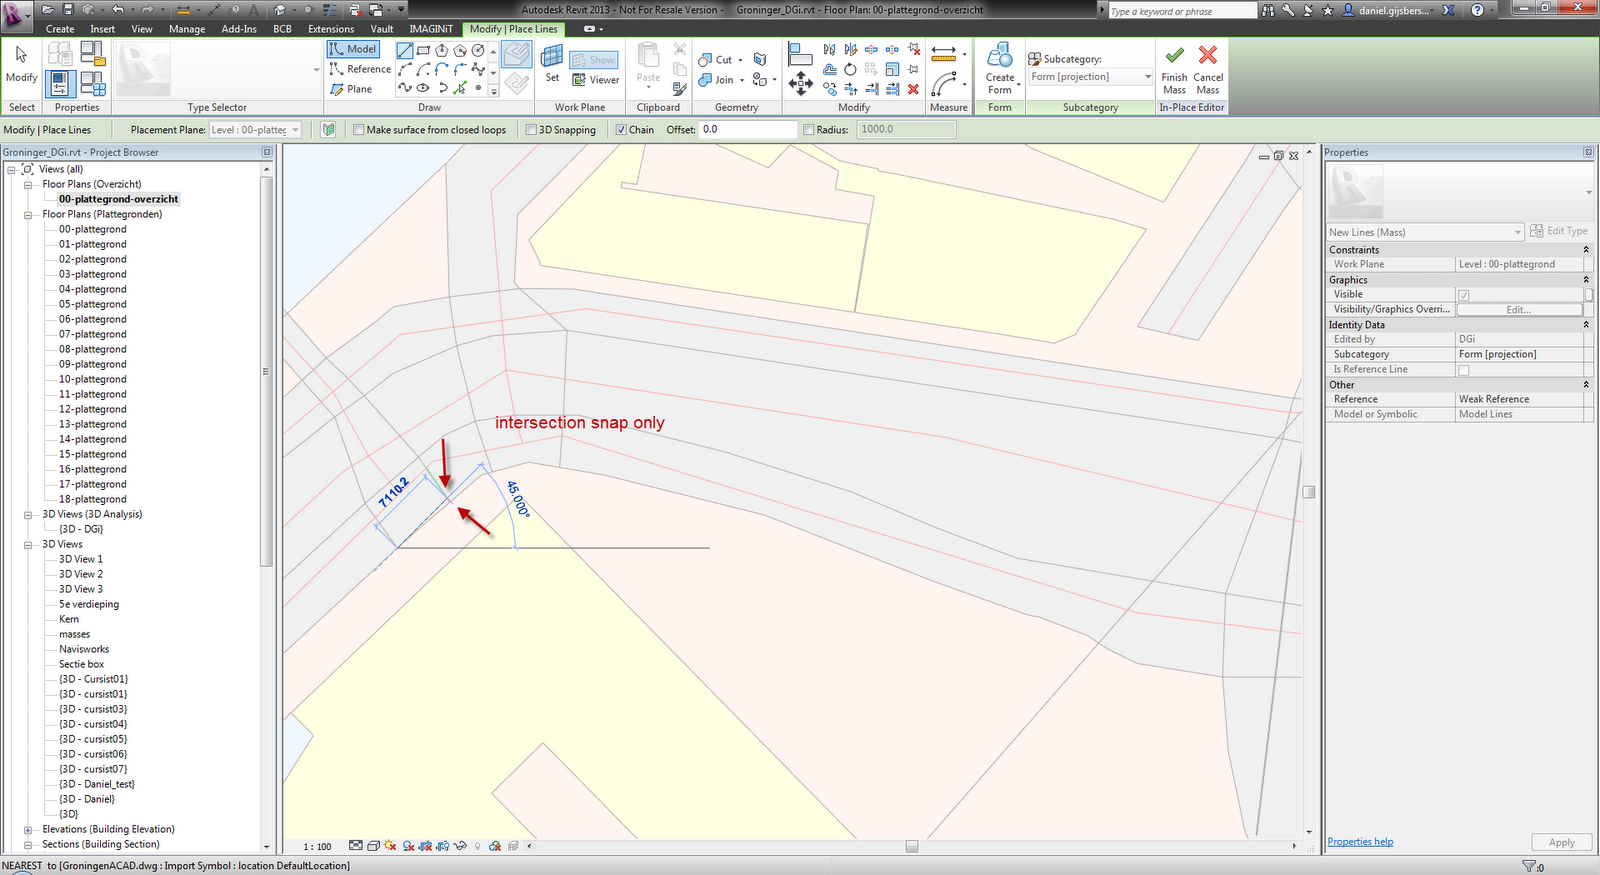Click the drawing view horizontal scrollbar thumb
Image resolution: width=1600 pixels, height=875 pixels.
click(x=912, y=846)
